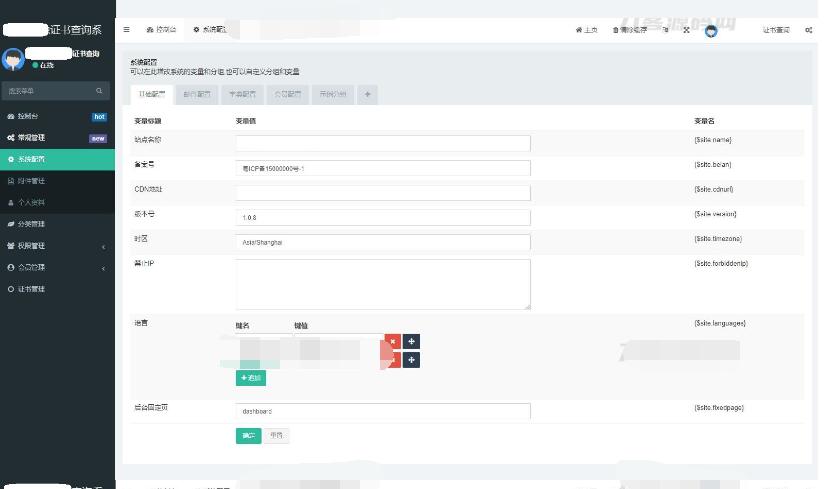Image resolution: width=827 pixels, height=489 pixels.
Task: Click the {$site.cdnurl} variable text
Action: point(714,189)
